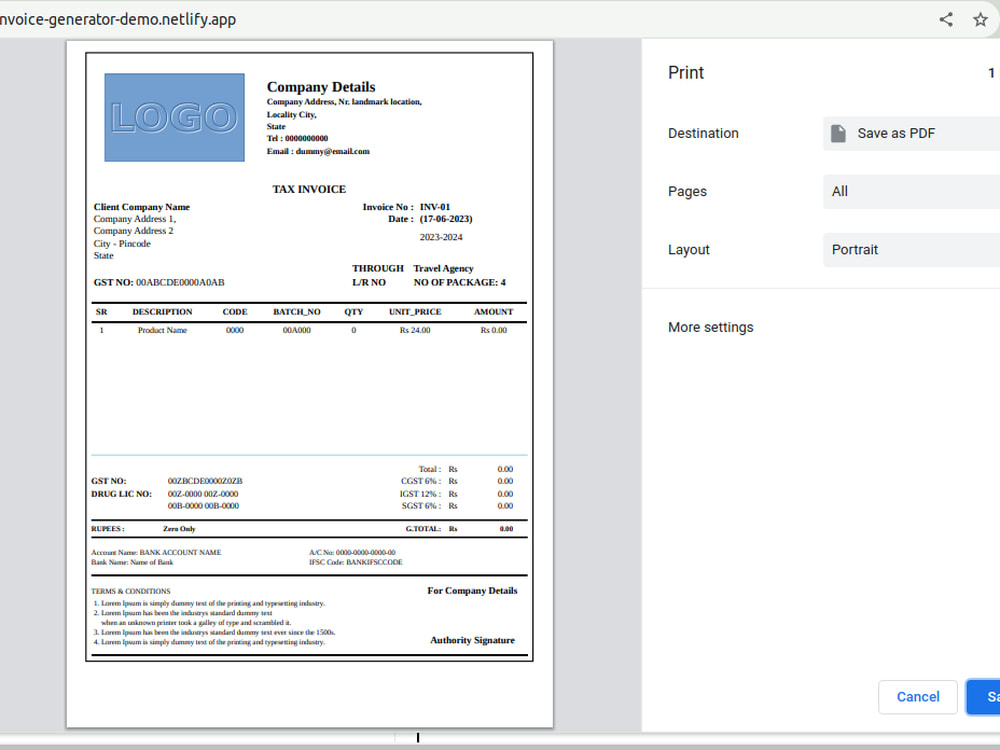
Task: Click the 'DESCRIPTION' column header
Action: 162,312
